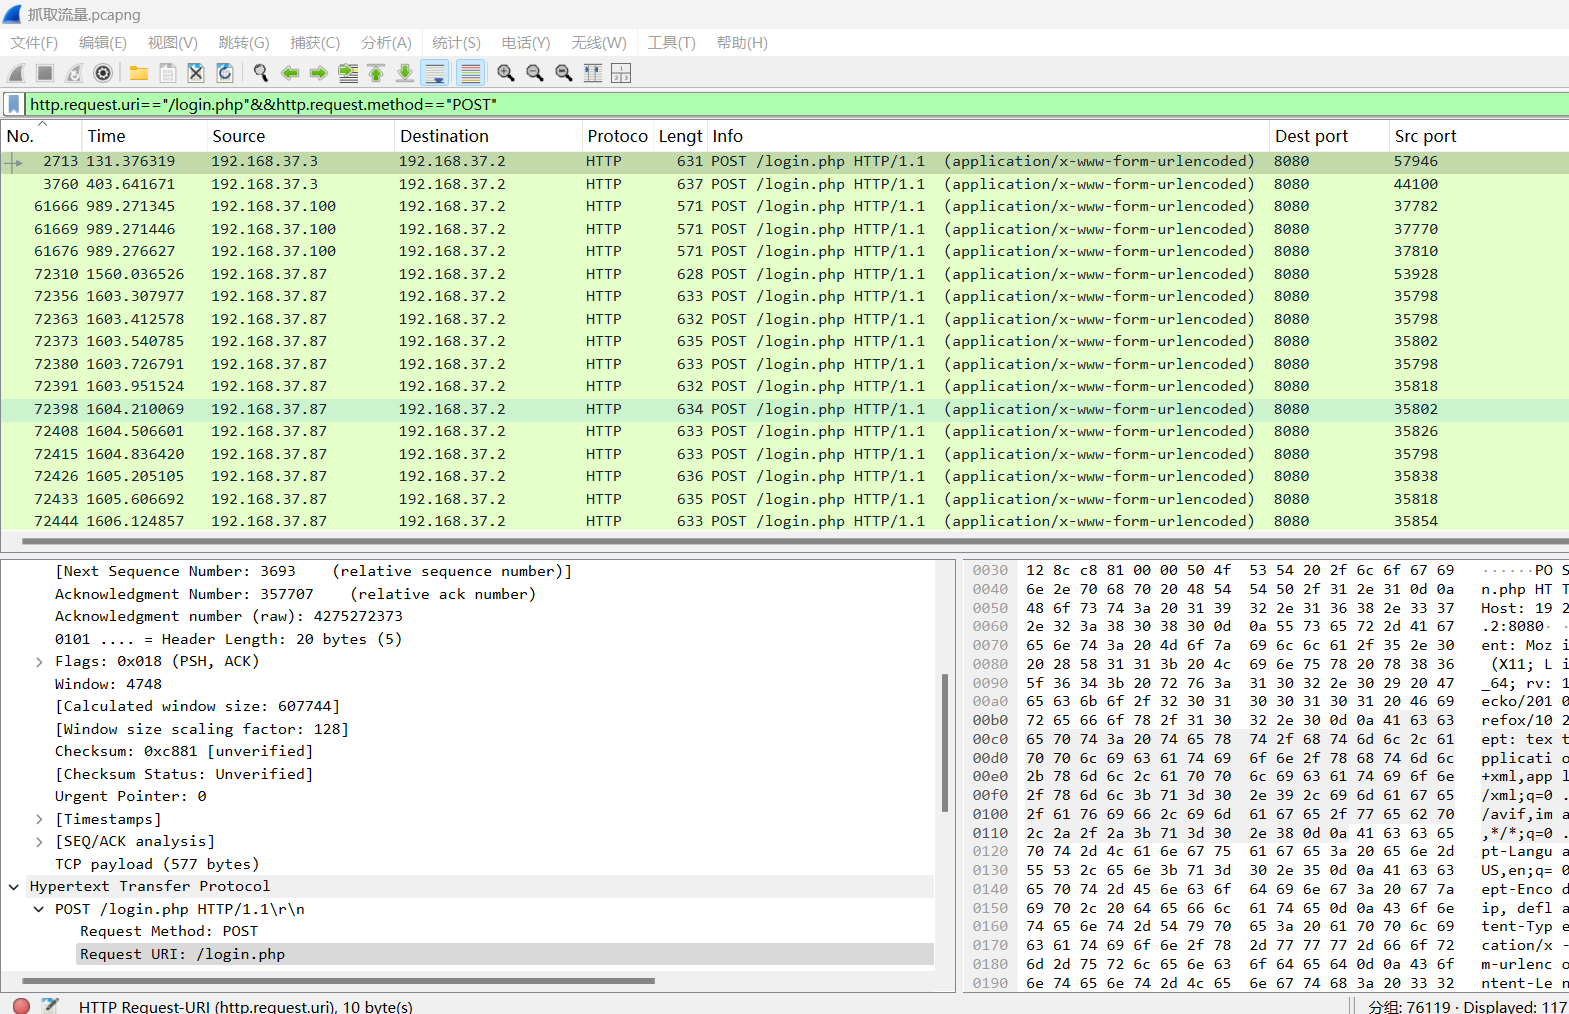Click the packet details horizontal scrollbar
The width and height of the screenshot is (1569, 1014).
(338, 981)
